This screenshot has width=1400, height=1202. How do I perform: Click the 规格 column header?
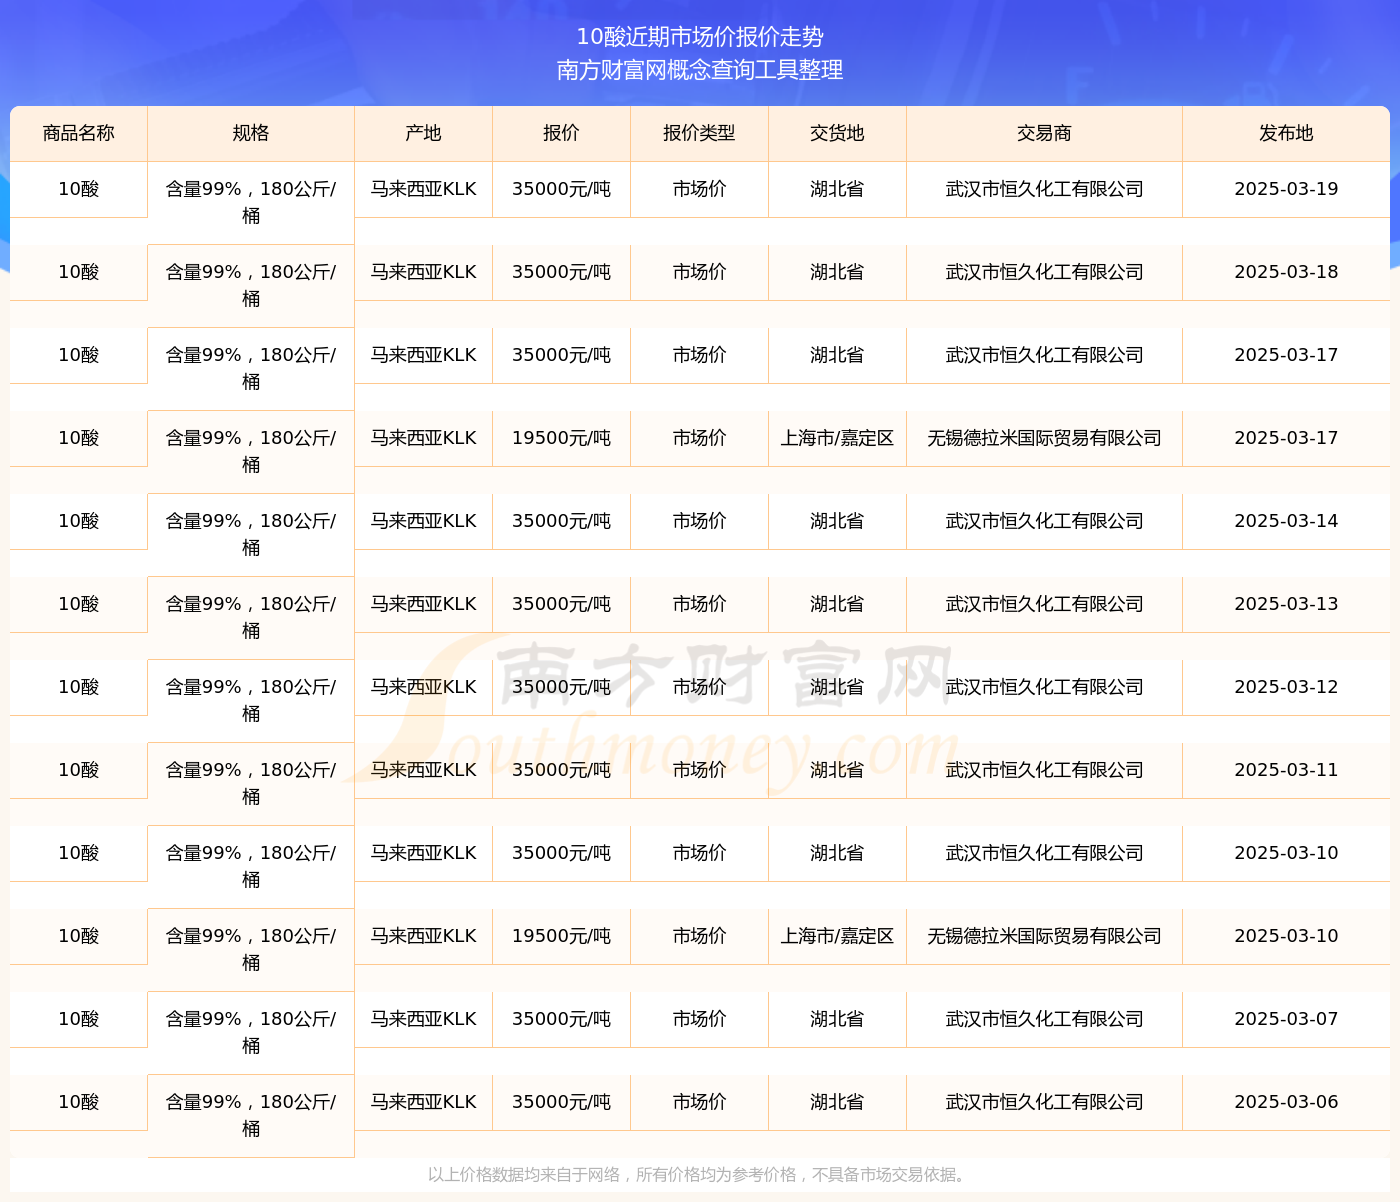(251, 133)
